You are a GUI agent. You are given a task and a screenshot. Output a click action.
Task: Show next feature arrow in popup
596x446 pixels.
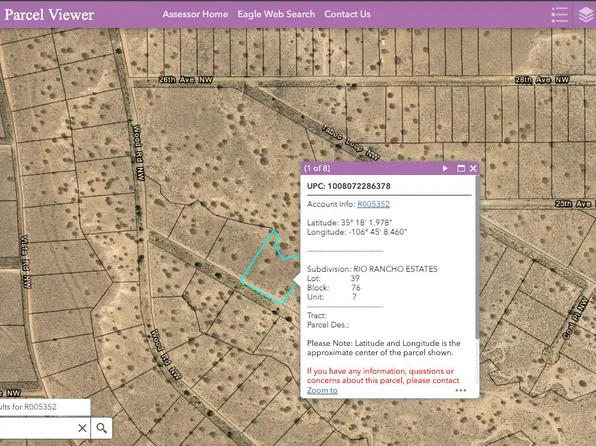[445, 168]
